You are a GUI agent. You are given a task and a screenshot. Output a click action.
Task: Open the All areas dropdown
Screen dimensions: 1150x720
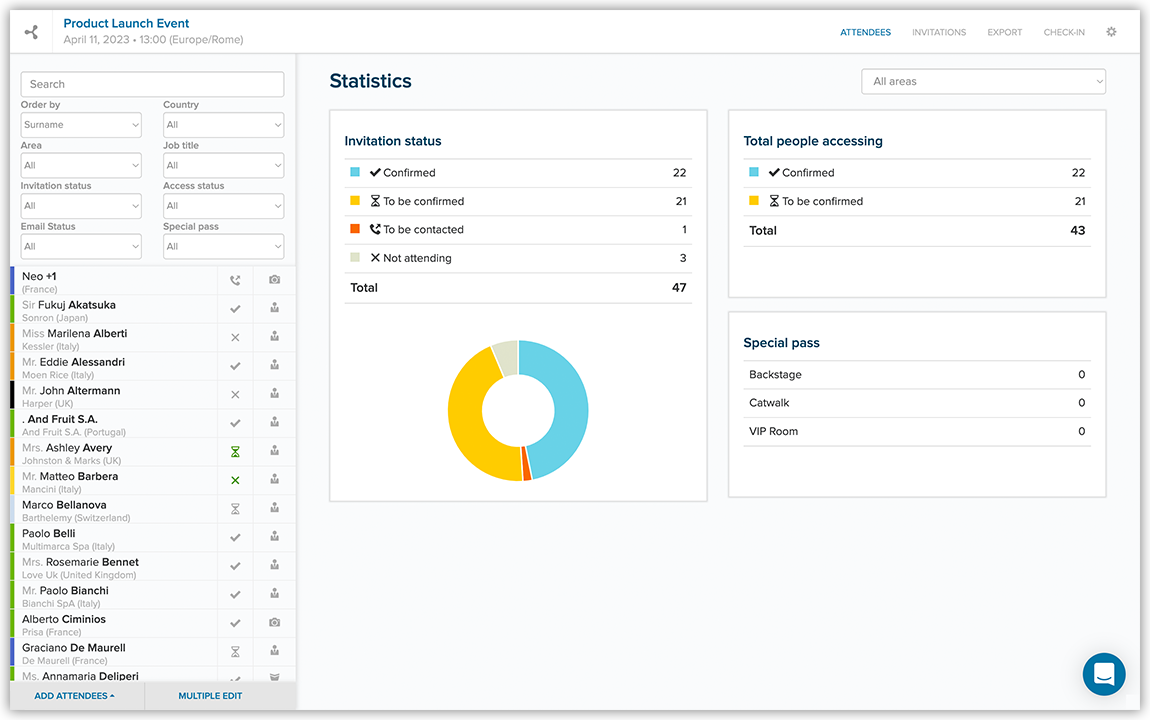983,82
